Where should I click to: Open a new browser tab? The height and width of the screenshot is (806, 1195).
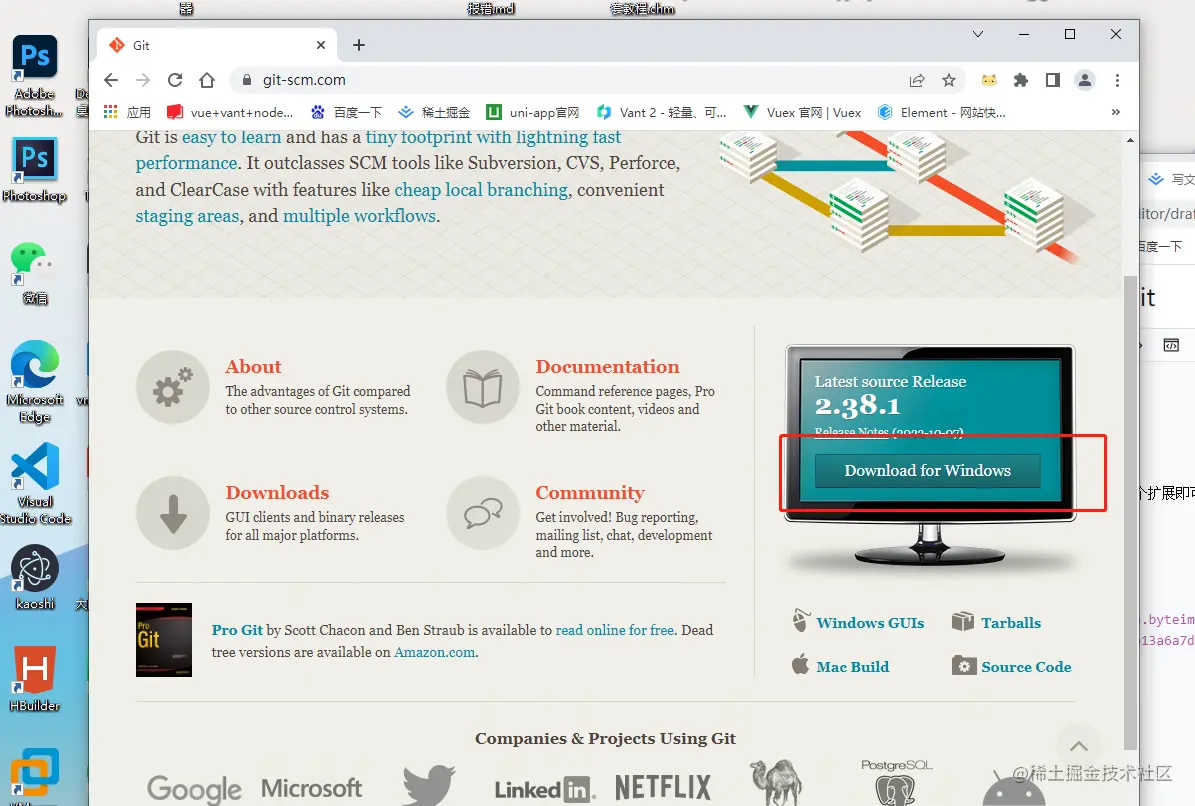pos(359,45)
